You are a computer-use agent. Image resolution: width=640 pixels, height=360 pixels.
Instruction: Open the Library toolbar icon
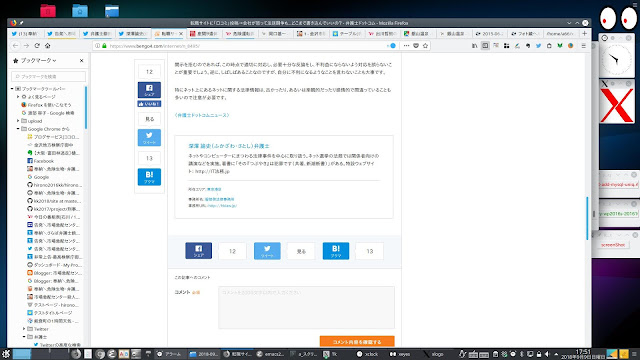474,46
